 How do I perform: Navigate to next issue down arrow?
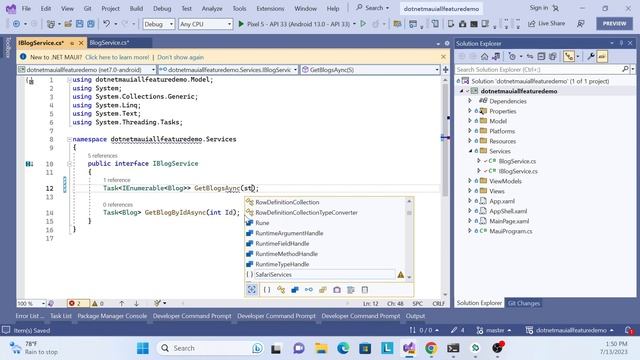(136, 303)
